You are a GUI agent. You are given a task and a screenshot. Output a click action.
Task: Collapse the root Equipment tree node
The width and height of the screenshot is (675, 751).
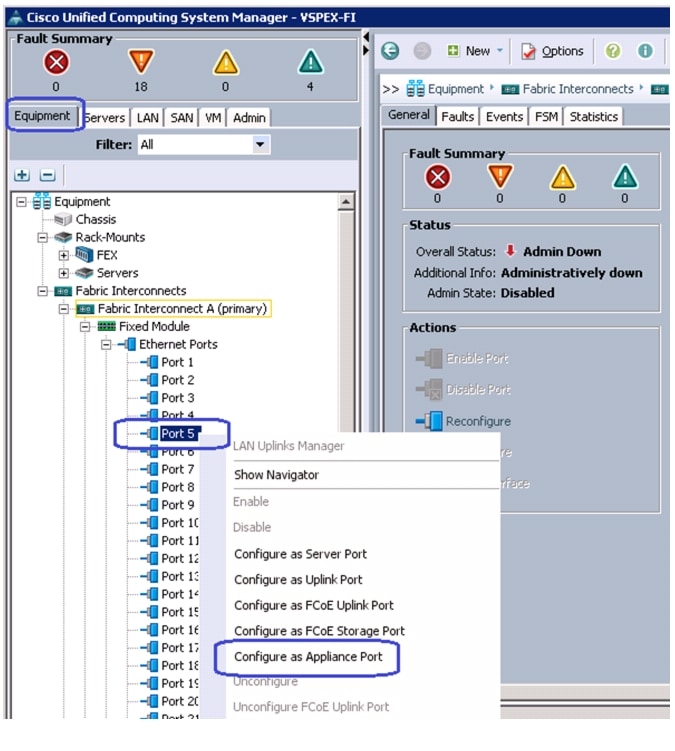[x=21, y=202]
